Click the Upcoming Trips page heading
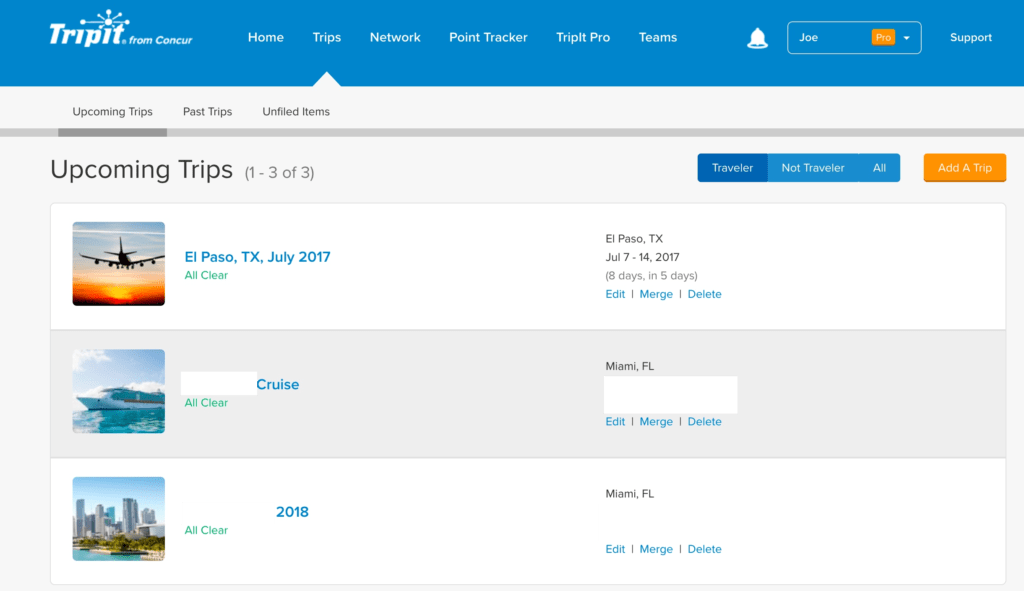Screen dimensions: 1024x591 click(x=142, y=170)
